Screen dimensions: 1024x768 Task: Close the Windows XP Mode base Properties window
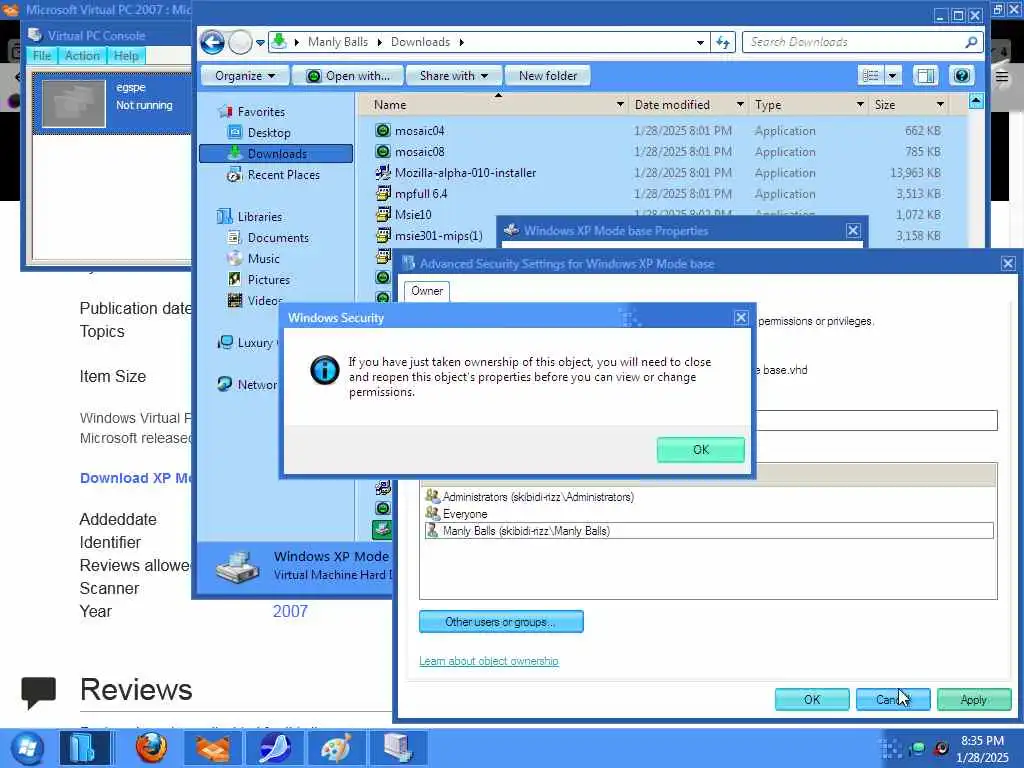click(x=853, y=231)
